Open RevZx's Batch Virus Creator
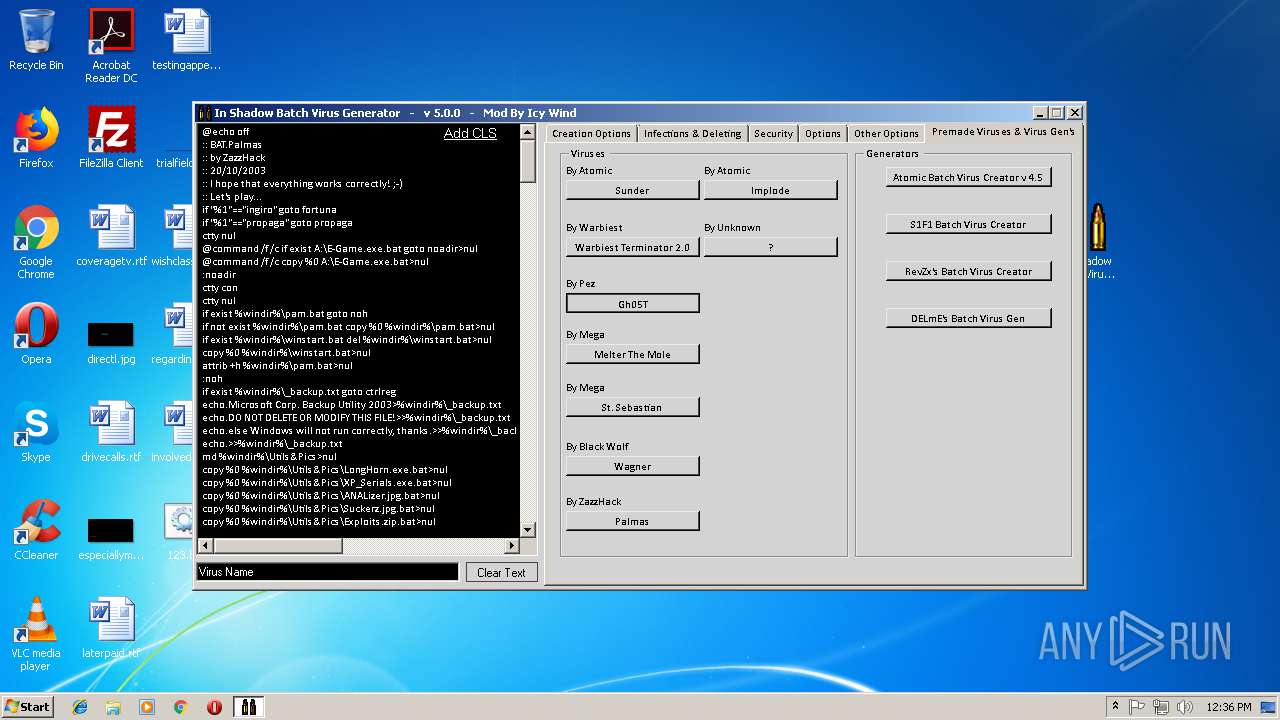Image resolution: width=1280 pixels, height=720 pixels. (x=968, y=271)
